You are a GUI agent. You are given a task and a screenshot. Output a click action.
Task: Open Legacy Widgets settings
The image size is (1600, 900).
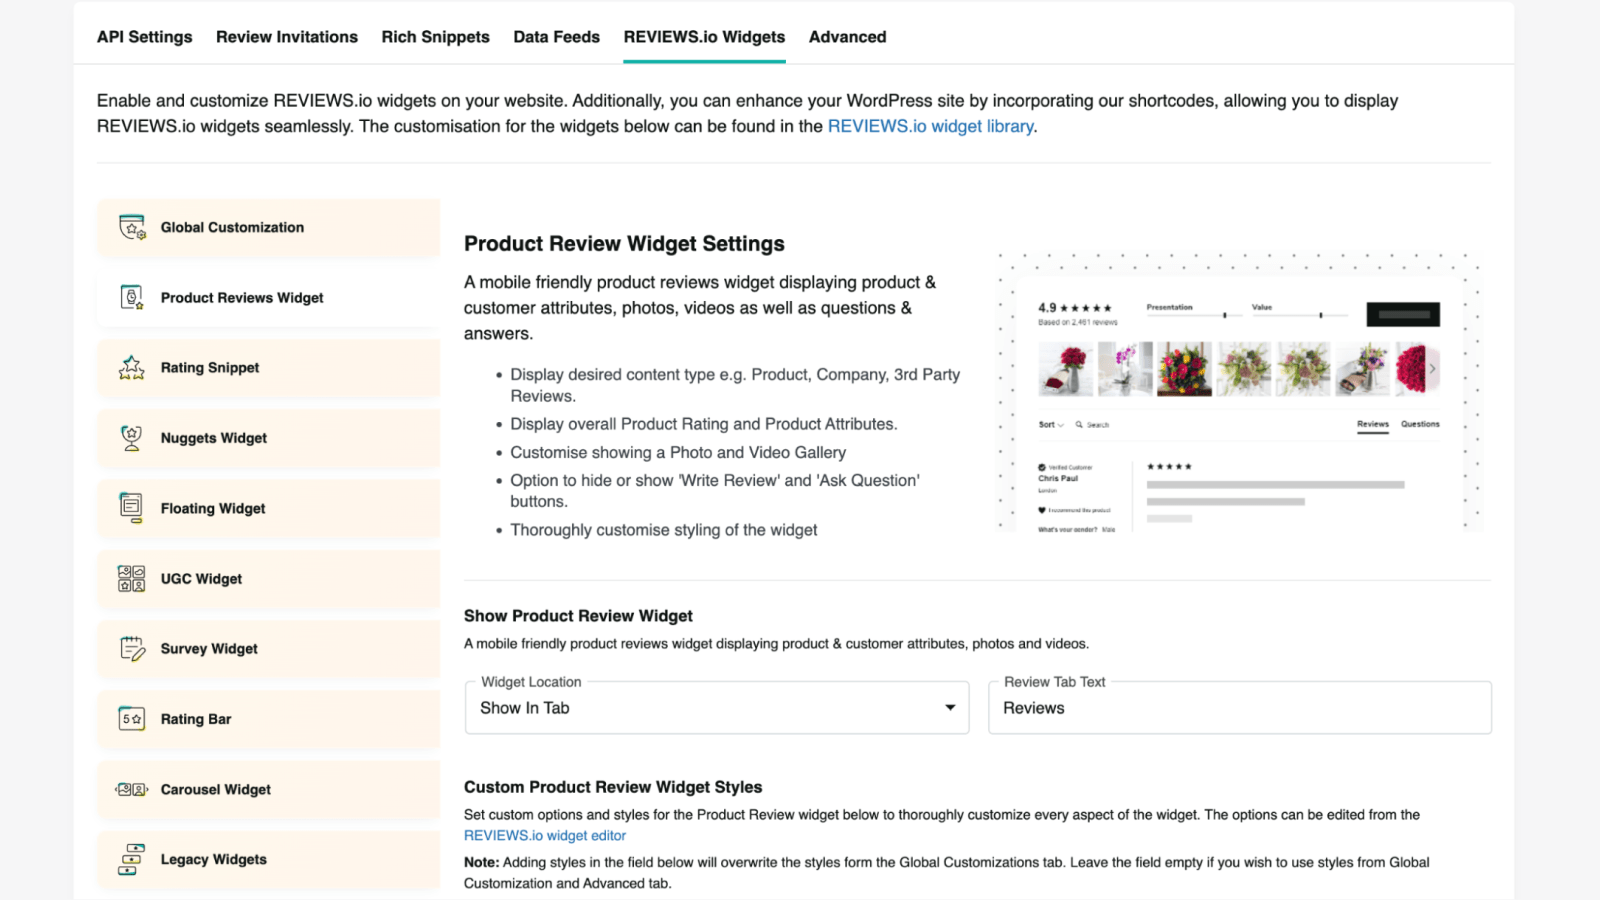coord(269,859)
